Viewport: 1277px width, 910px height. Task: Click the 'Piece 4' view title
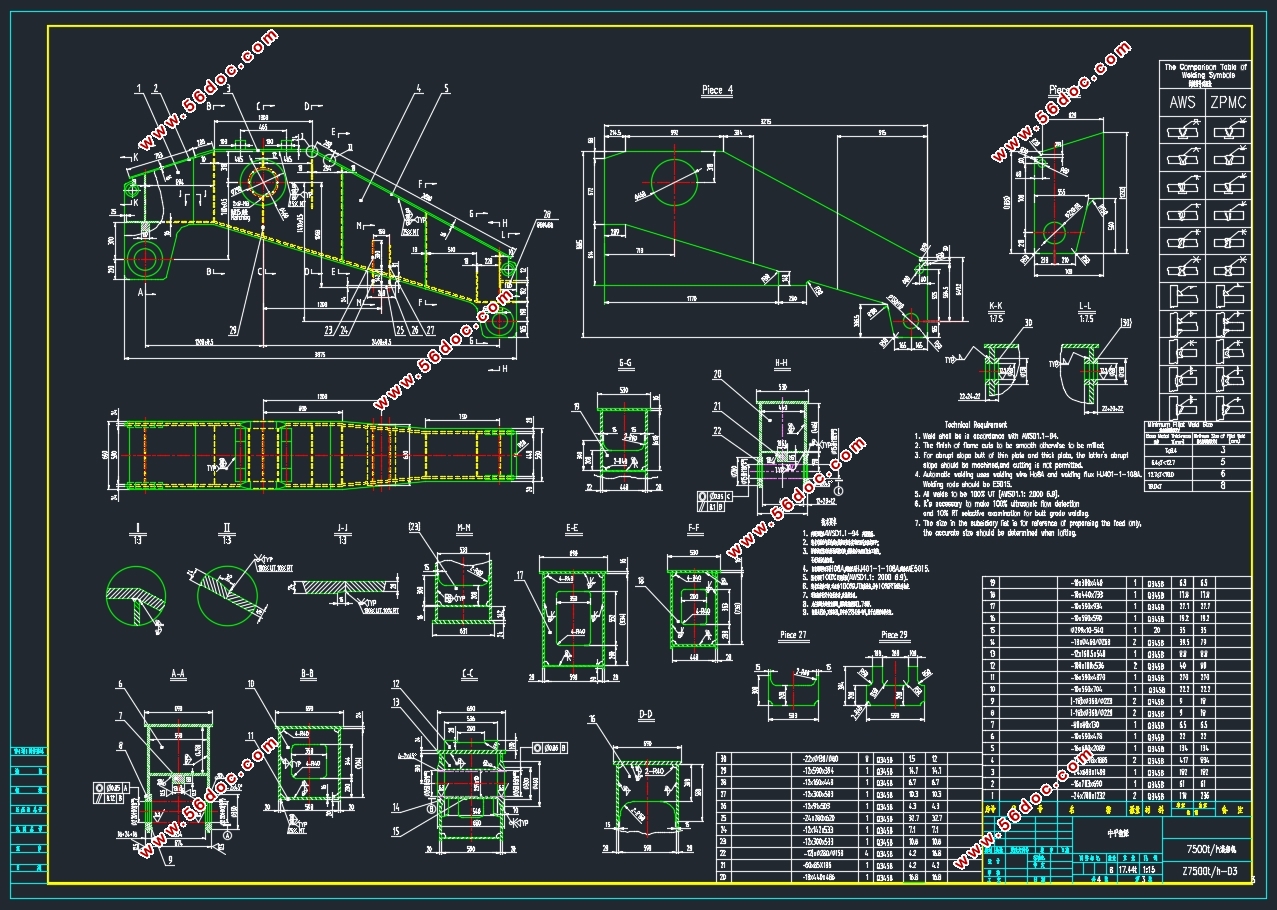[x=717, y=90]
